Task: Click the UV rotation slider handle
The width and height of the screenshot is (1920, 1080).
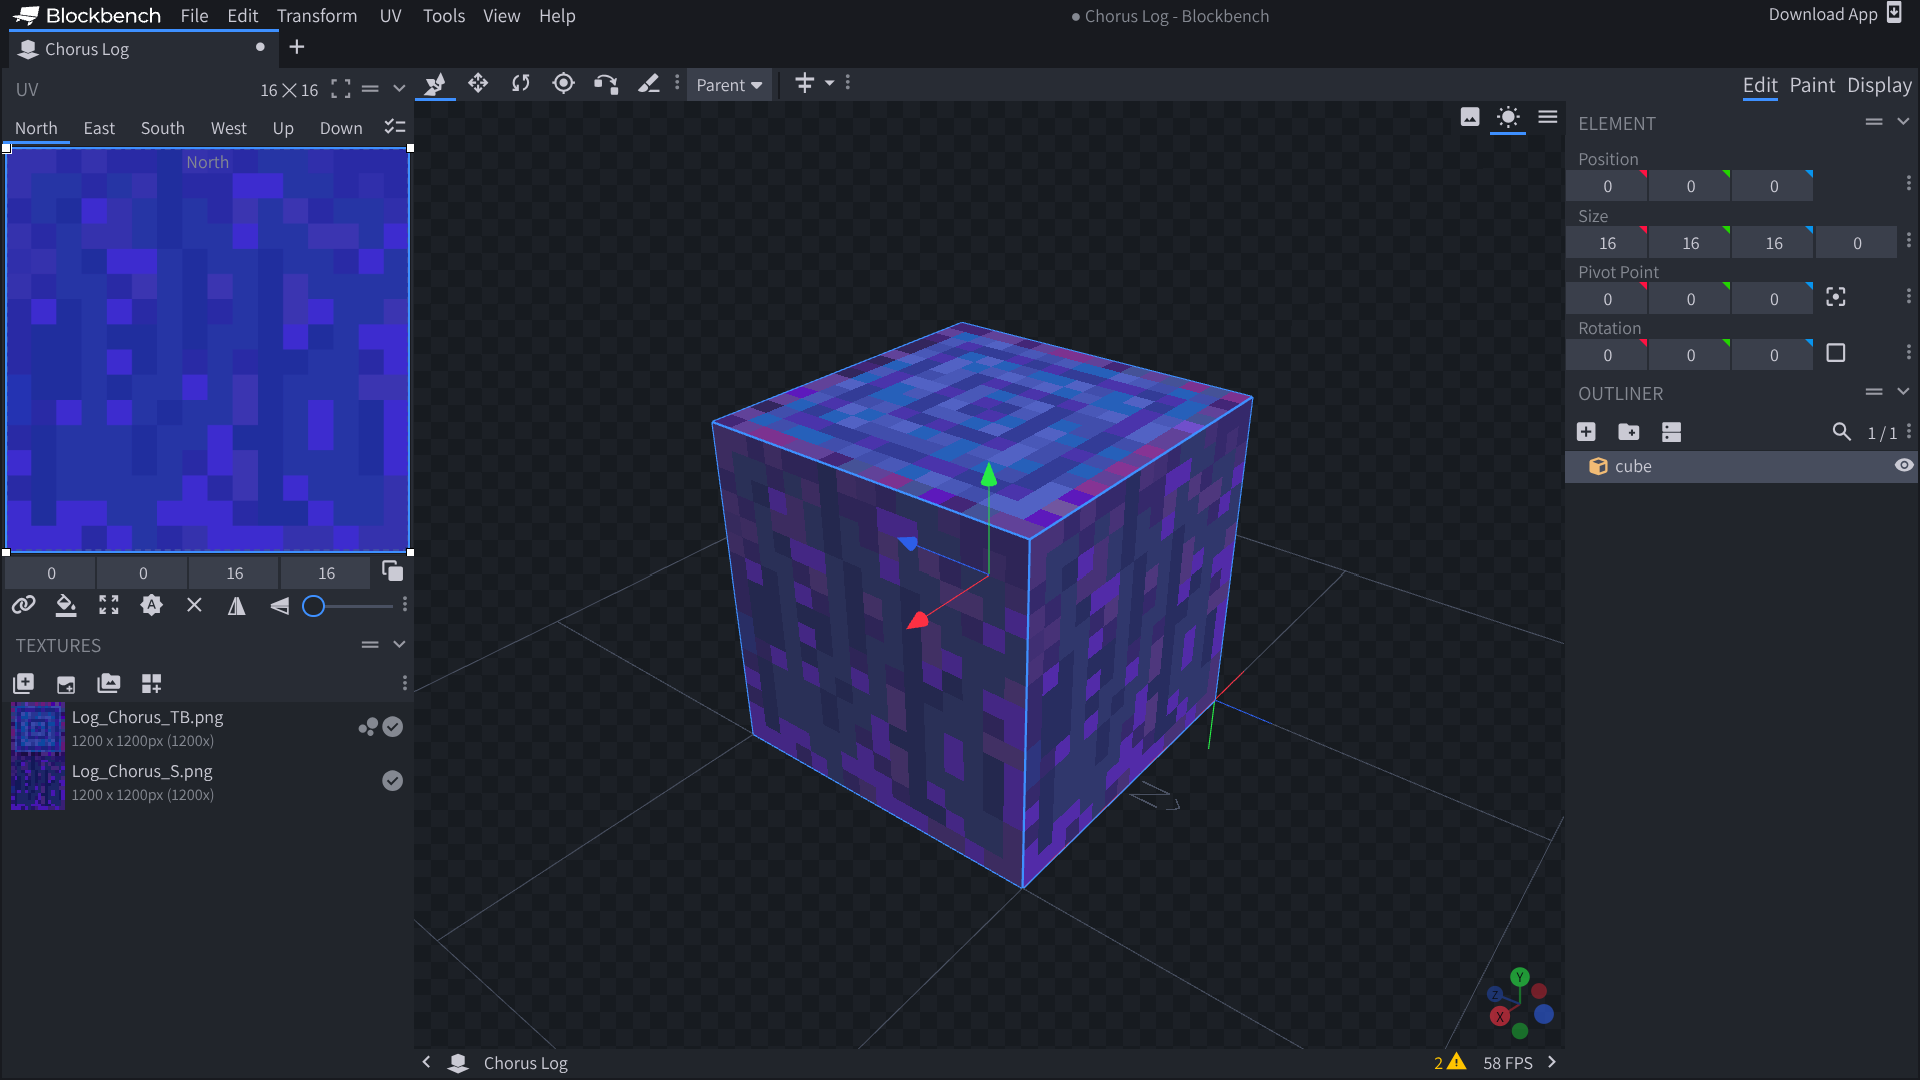Action: (x=314, y=606)
